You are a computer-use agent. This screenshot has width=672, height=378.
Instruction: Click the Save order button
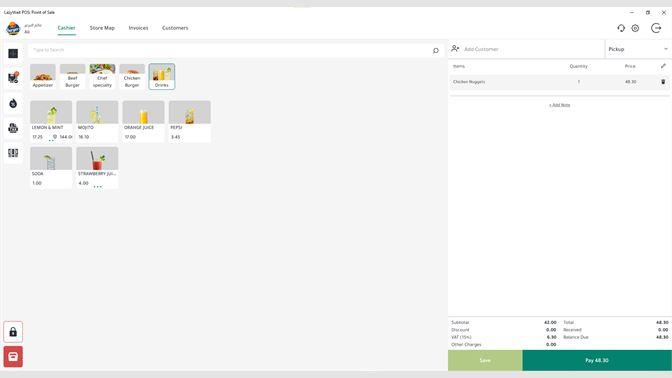[x=485, y=360]
